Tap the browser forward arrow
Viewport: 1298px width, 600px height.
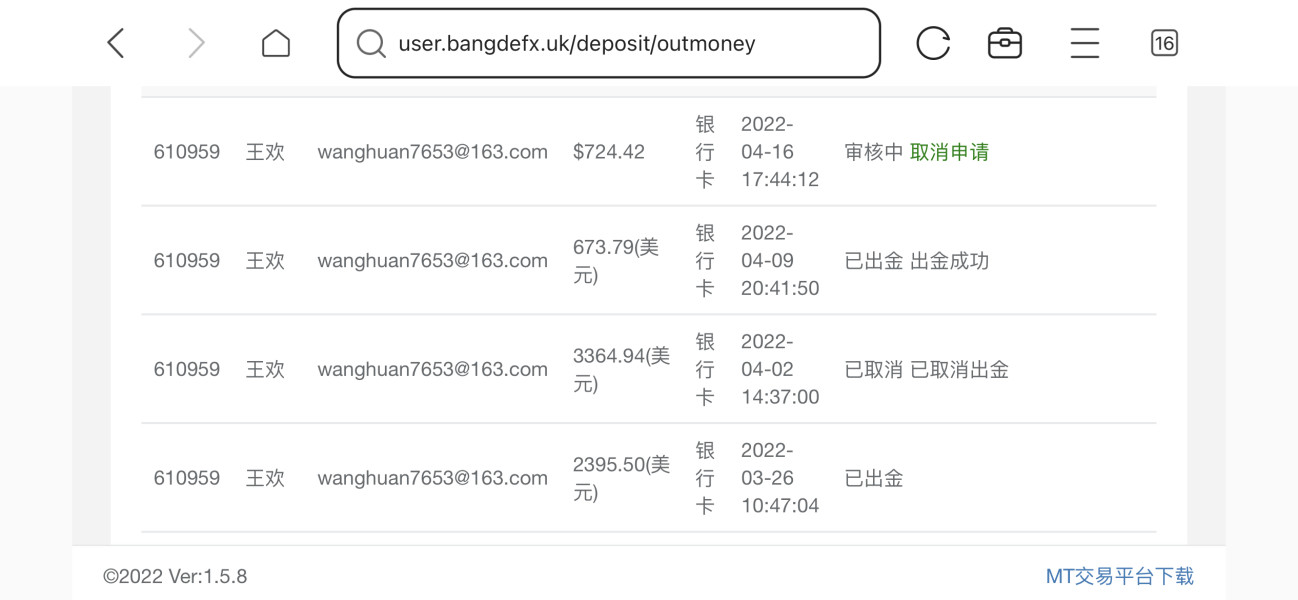[196, 43]
